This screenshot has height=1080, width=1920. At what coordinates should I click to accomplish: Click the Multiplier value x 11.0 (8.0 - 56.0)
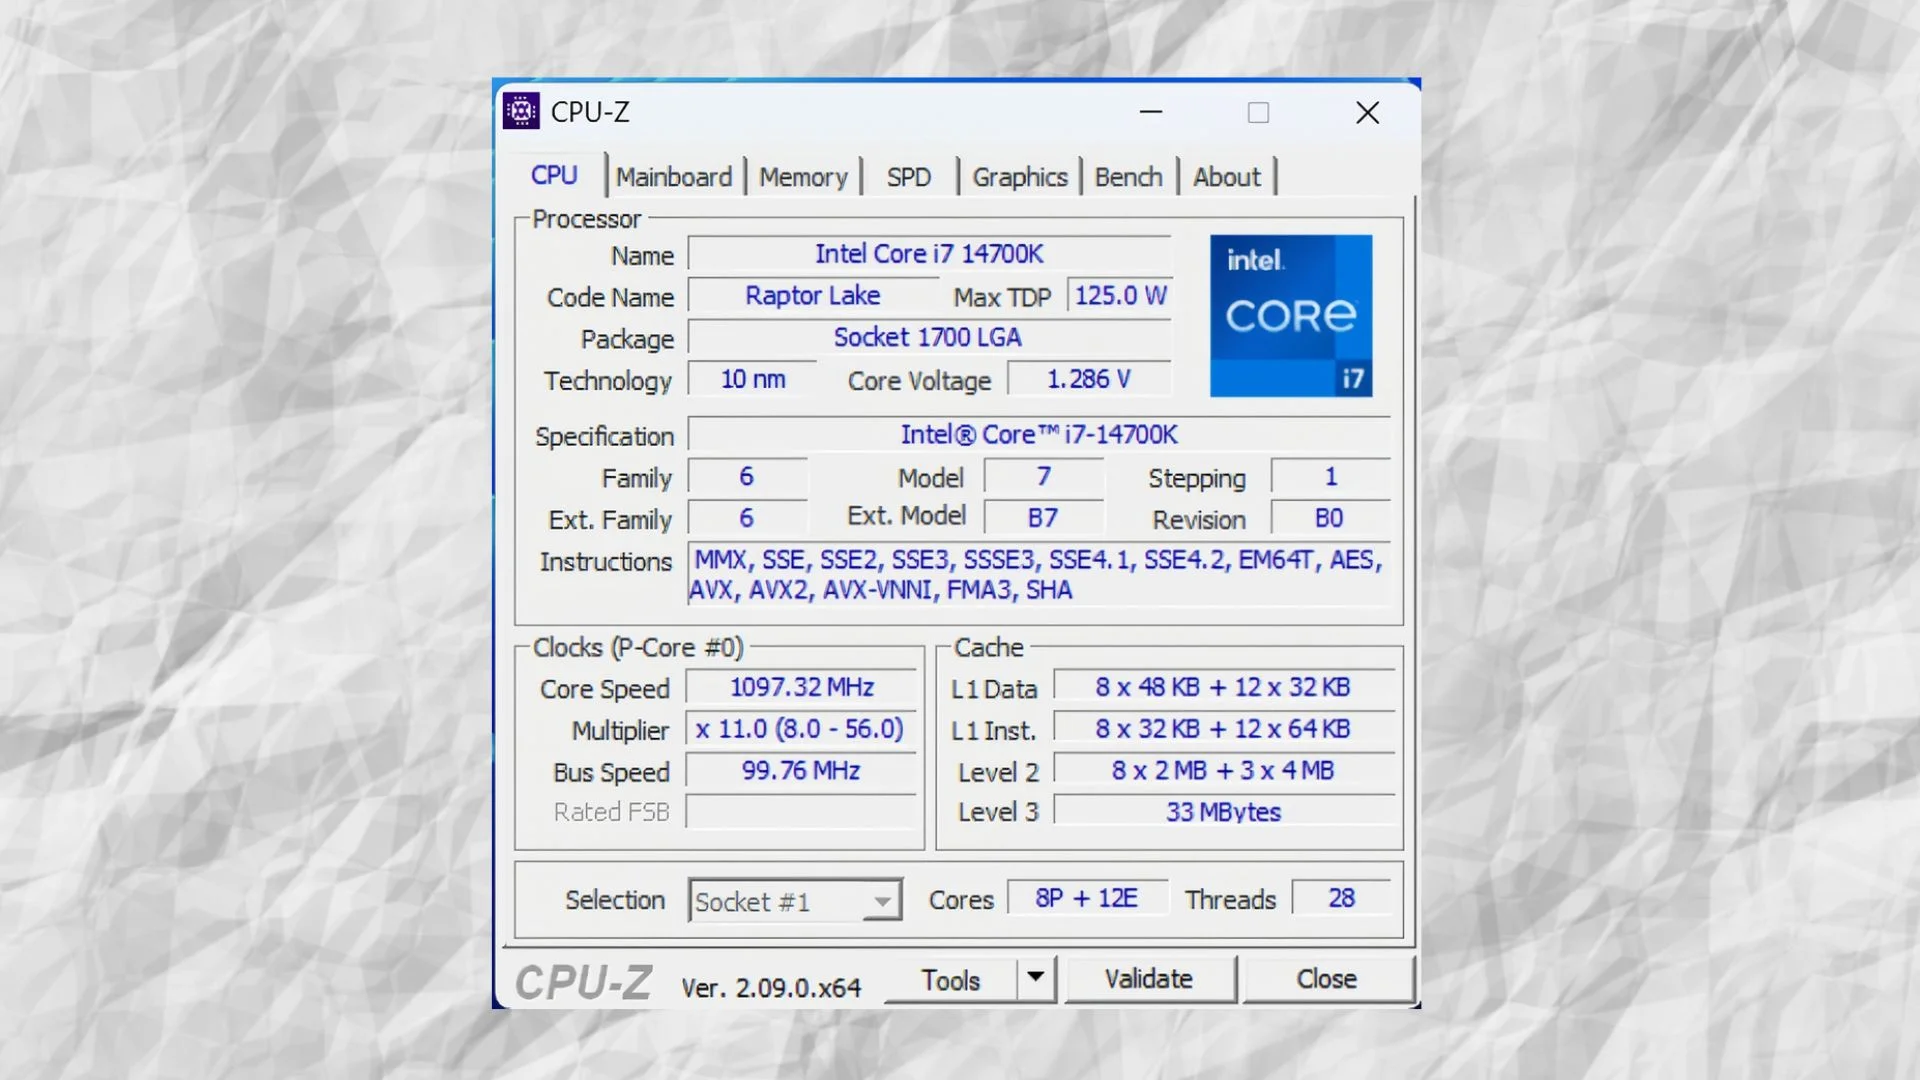(x=801, y=729)
